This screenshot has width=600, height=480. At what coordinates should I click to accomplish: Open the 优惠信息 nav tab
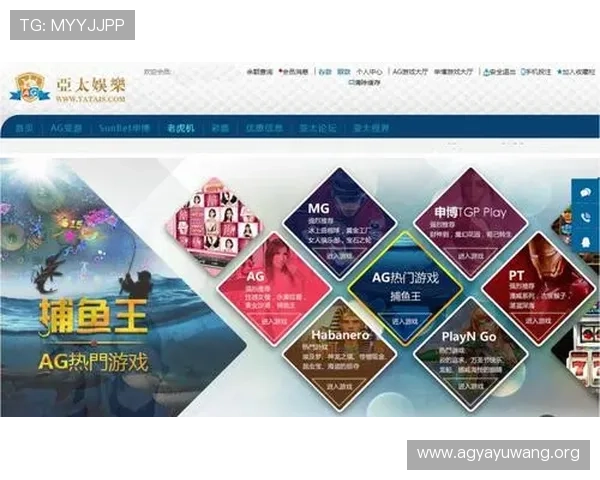(264, 128)
